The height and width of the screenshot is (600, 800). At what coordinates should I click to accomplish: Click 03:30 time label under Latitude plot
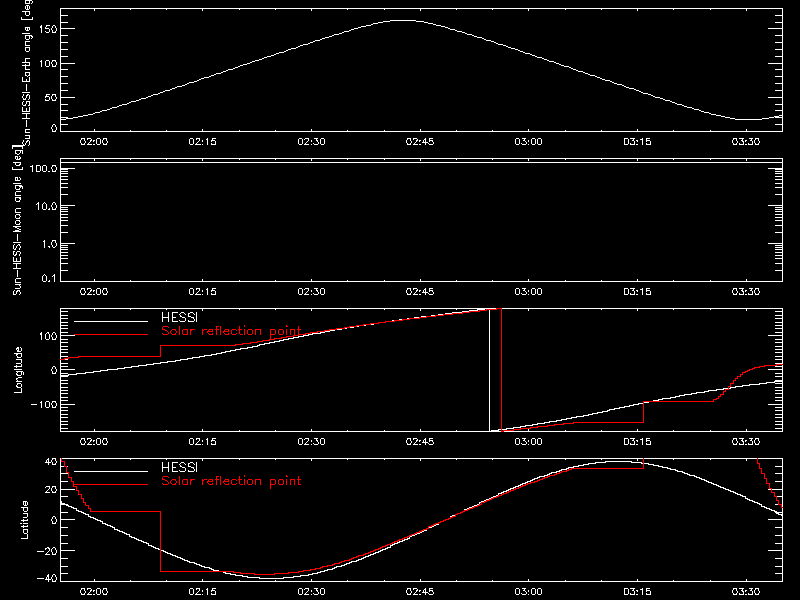tap(746, 592)
